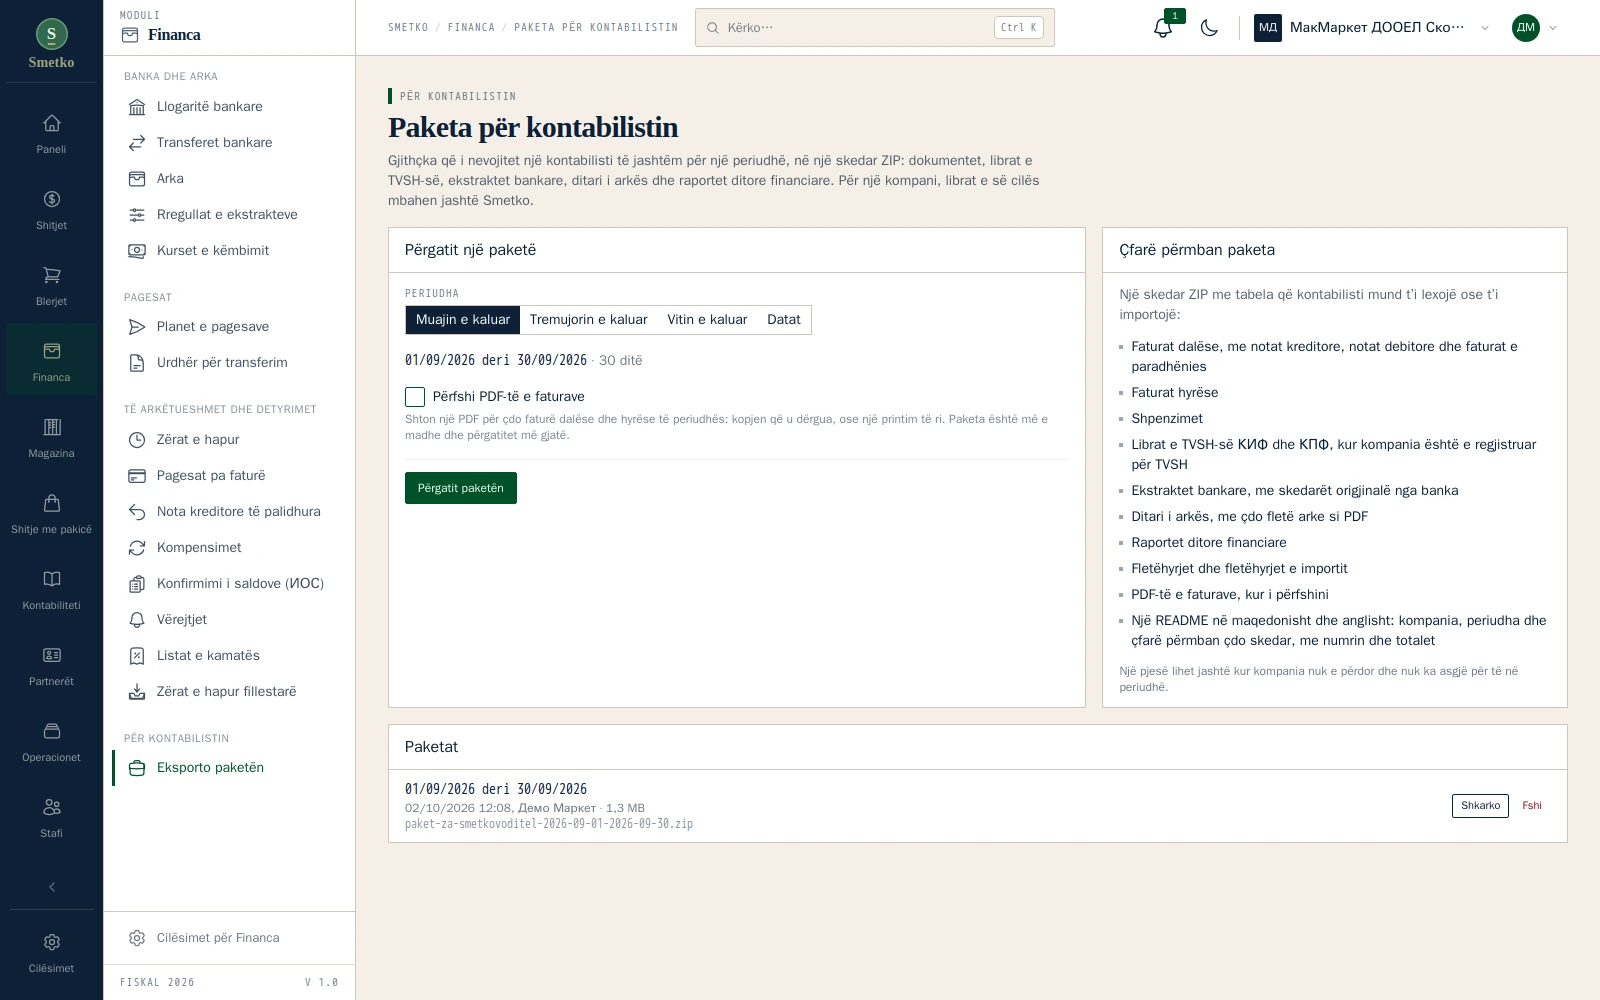Select Tremujorin e kaluar period
Viewport: 1600px width, 1000px height.
(x=588, y=320)
